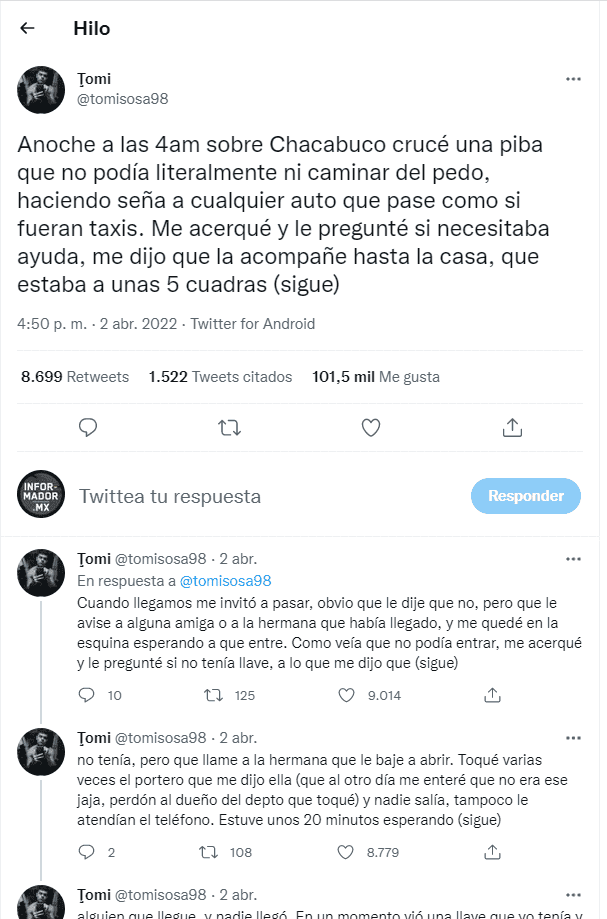The height and width of the screenshot is (919, 607).
Task: Like the second reply with 8.779 likes
Action: 347,853
